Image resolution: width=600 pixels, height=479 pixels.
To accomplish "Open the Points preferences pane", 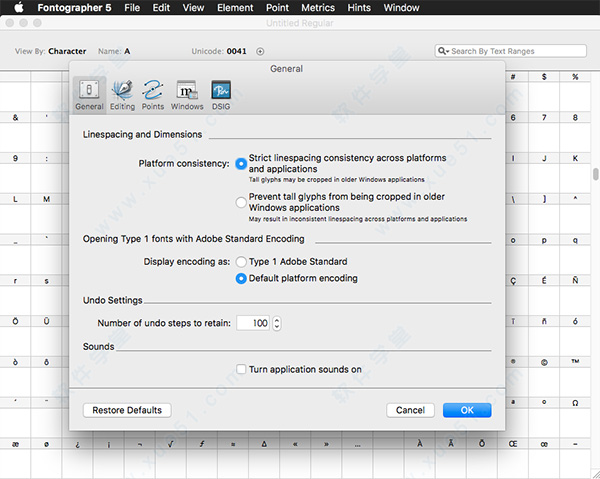I will click(x=153, y=94).
